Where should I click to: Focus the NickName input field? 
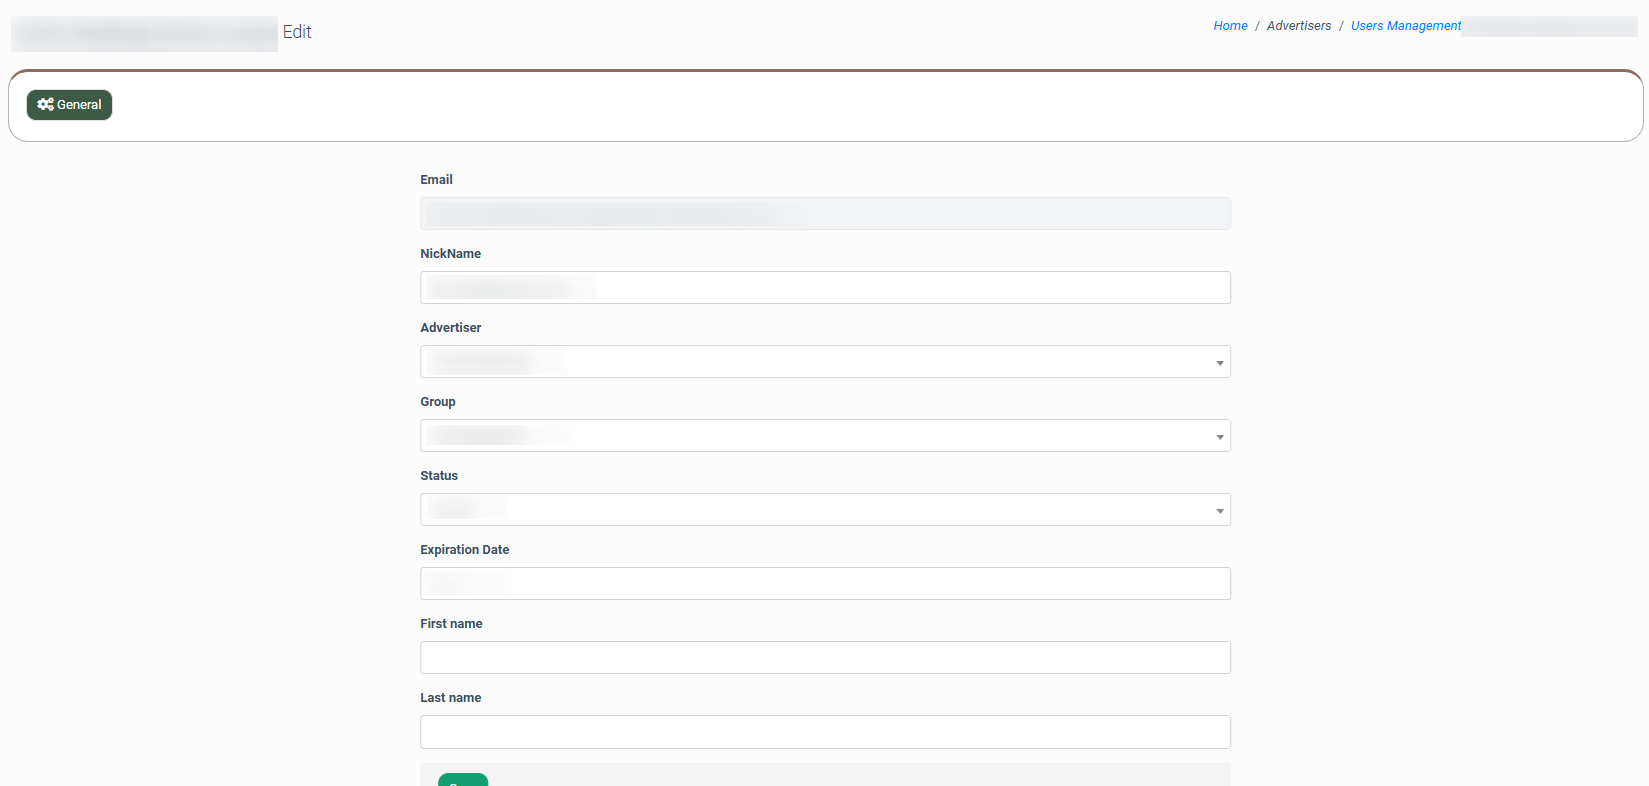pyautogui.click(x=825, y=288)
